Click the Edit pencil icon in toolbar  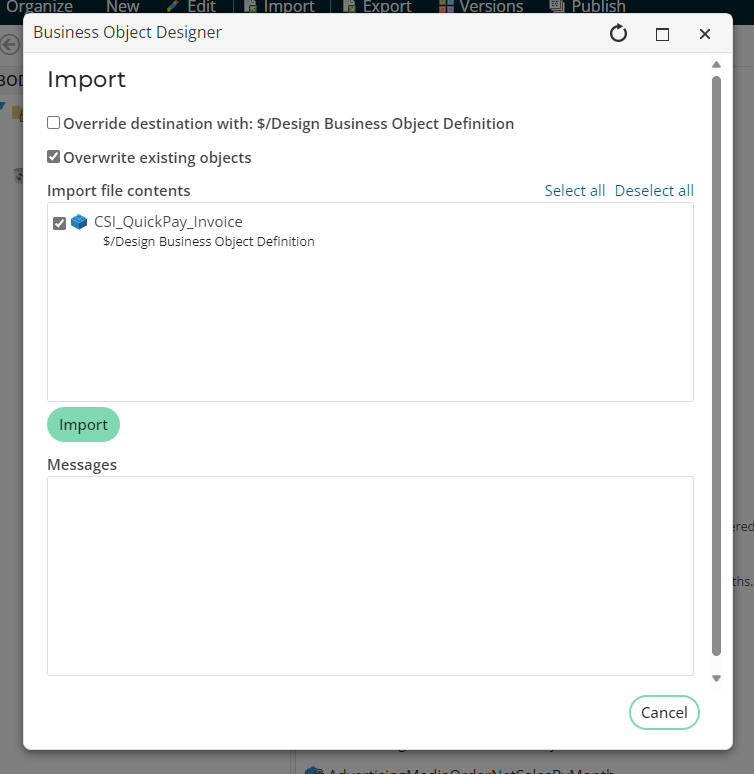click(x=173, y=7)
